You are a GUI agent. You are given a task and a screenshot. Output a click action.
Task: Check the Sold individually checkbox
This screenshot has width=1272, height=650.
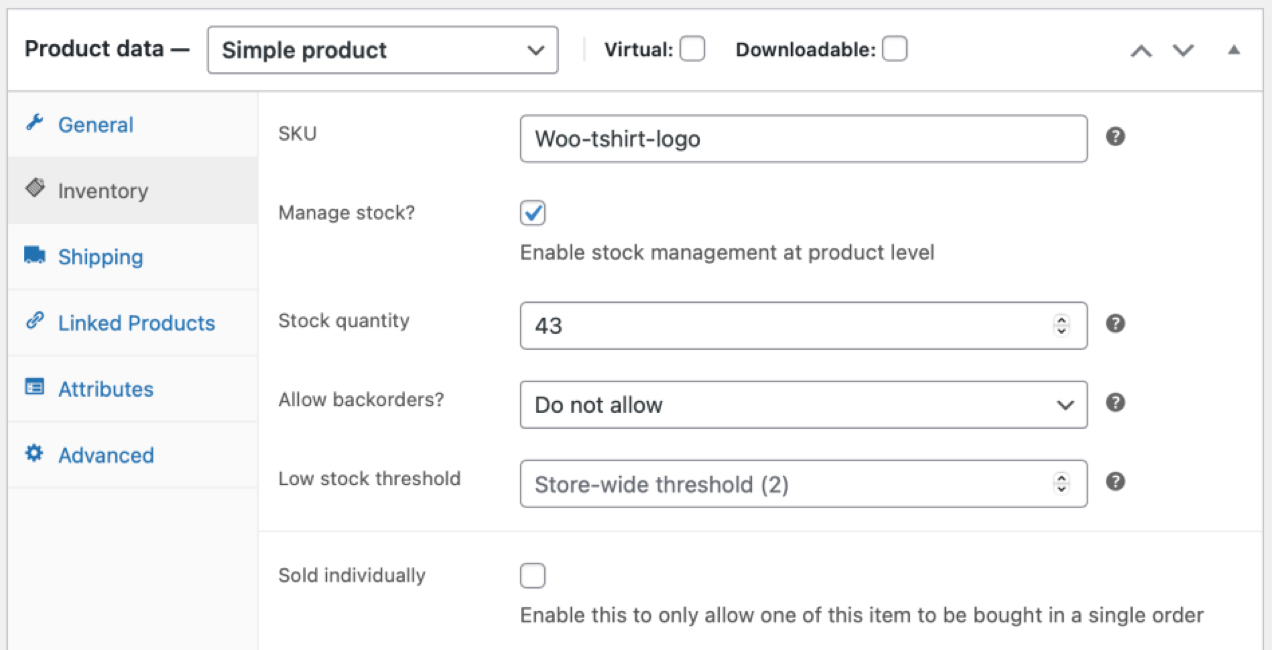(533, 576)
